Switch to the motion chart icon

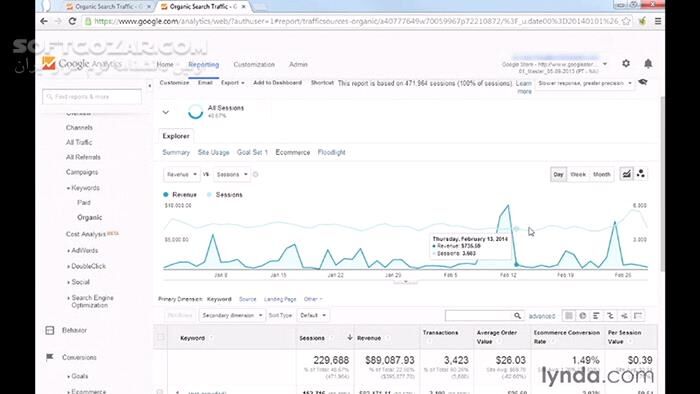coord(641,174)
